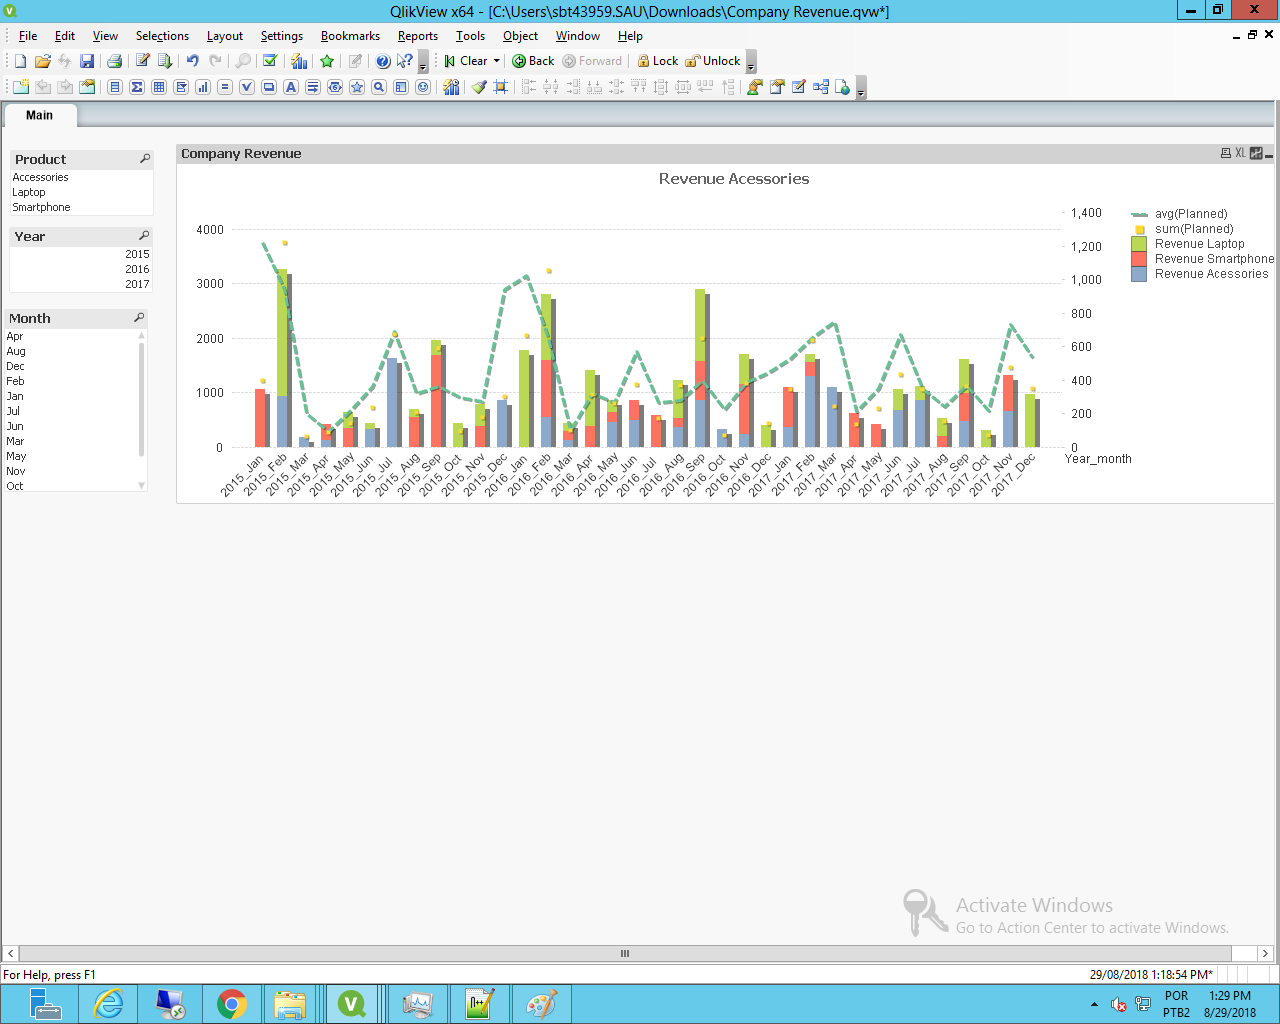This screenshot has height=1024, width=1280.
Task: Click the New document icon
Action: point(20,61)
